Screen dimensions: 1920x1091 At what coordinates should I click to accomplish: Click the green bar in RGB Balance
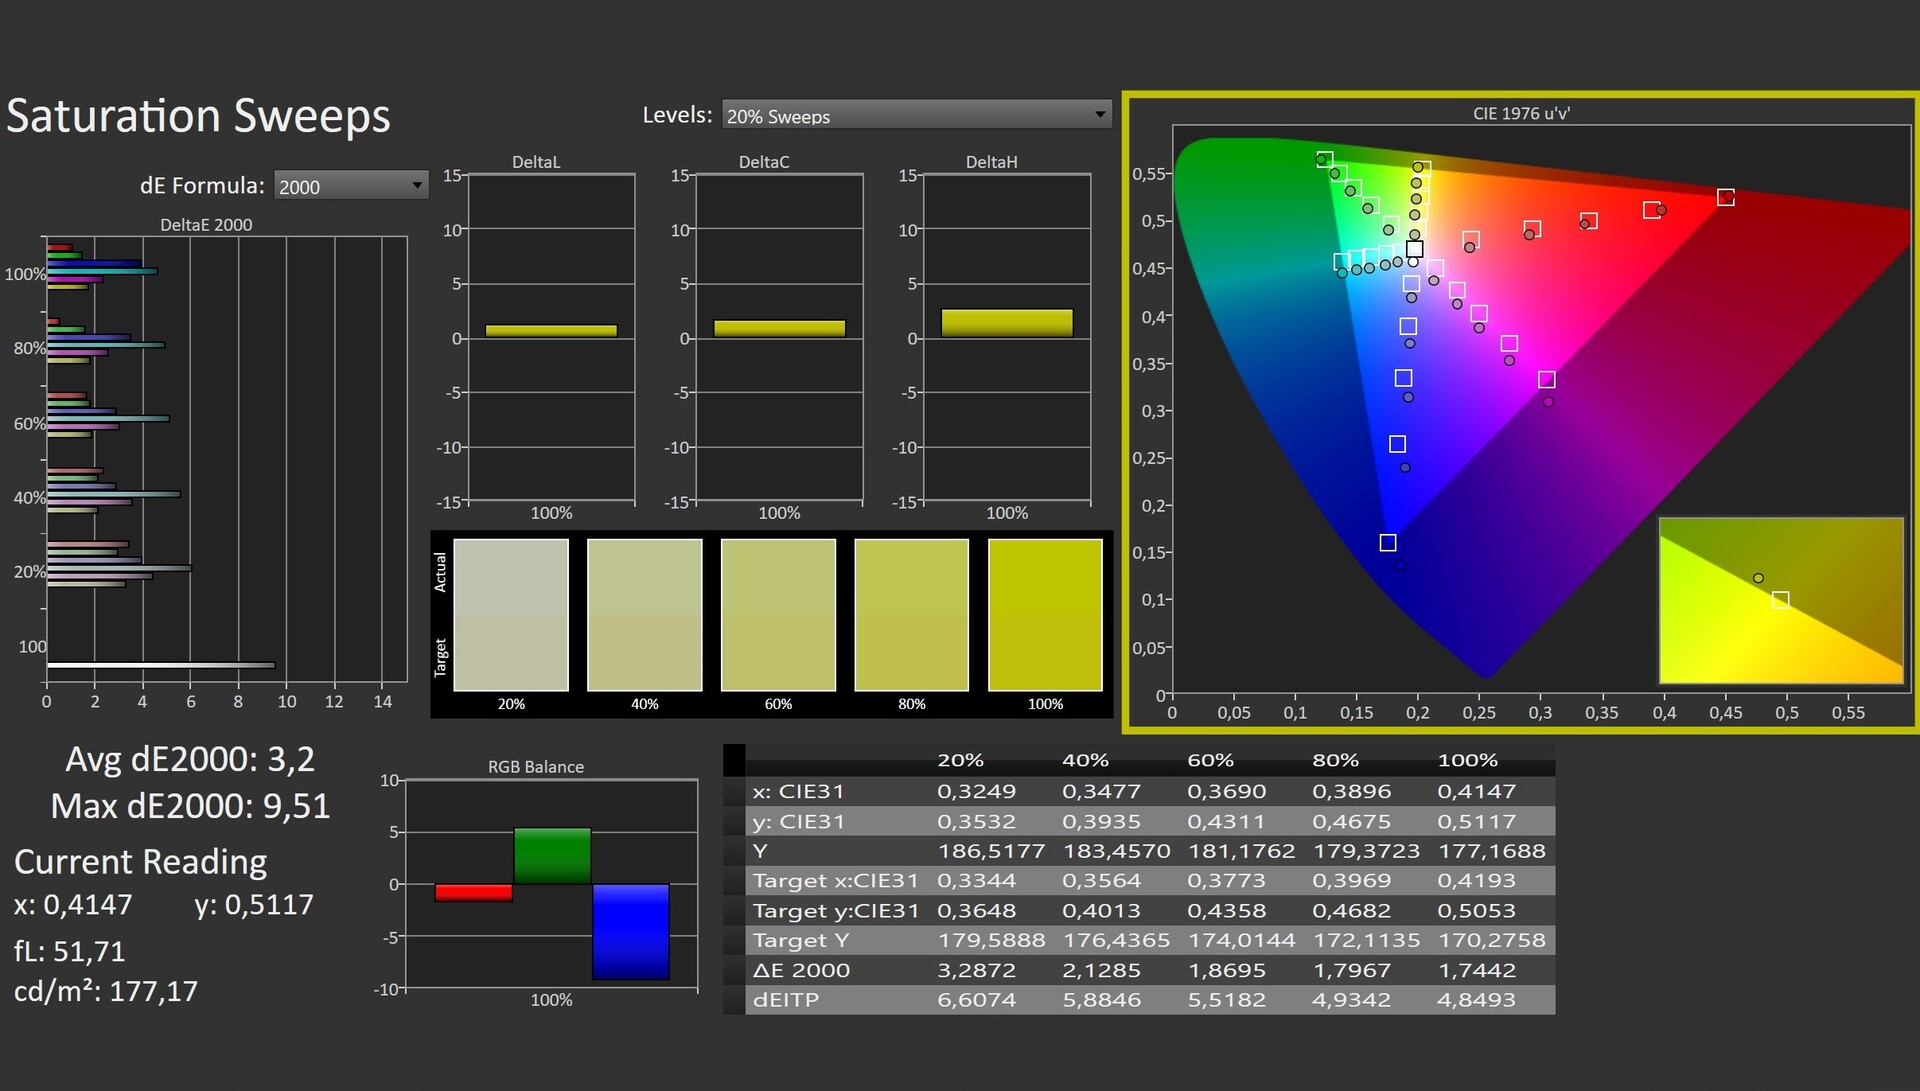[552, 855]
